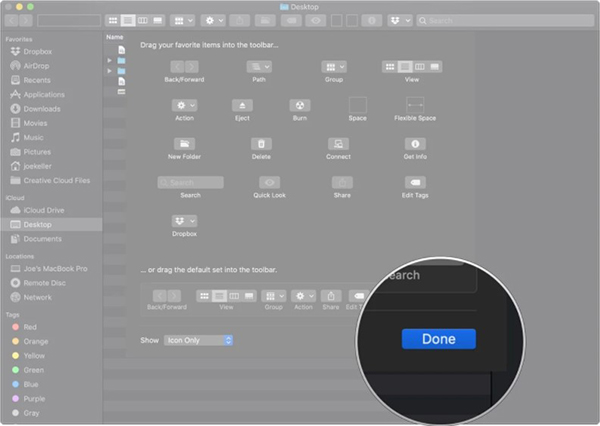This screenshot has width=600, height=426.
Task: Open Dropbox in the Favorites sidebar
Action: [37, 51]
